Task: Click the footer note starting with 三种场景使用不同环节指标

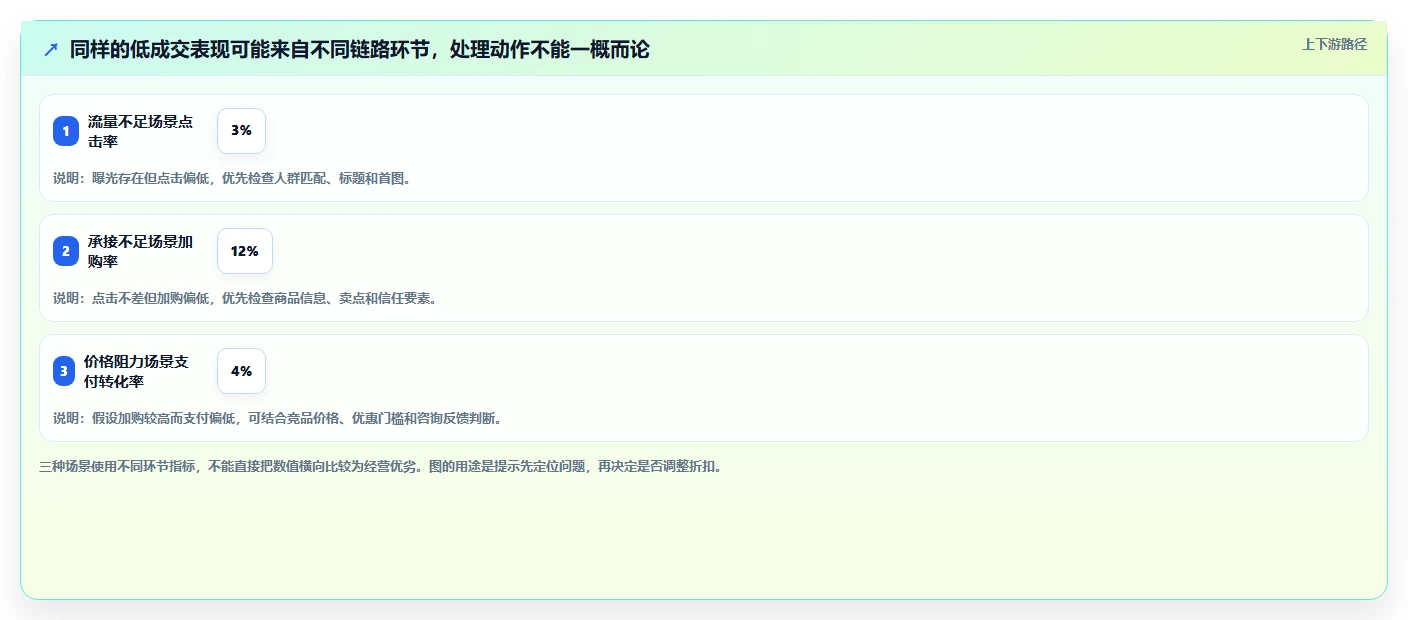Action: click(381, 466)
